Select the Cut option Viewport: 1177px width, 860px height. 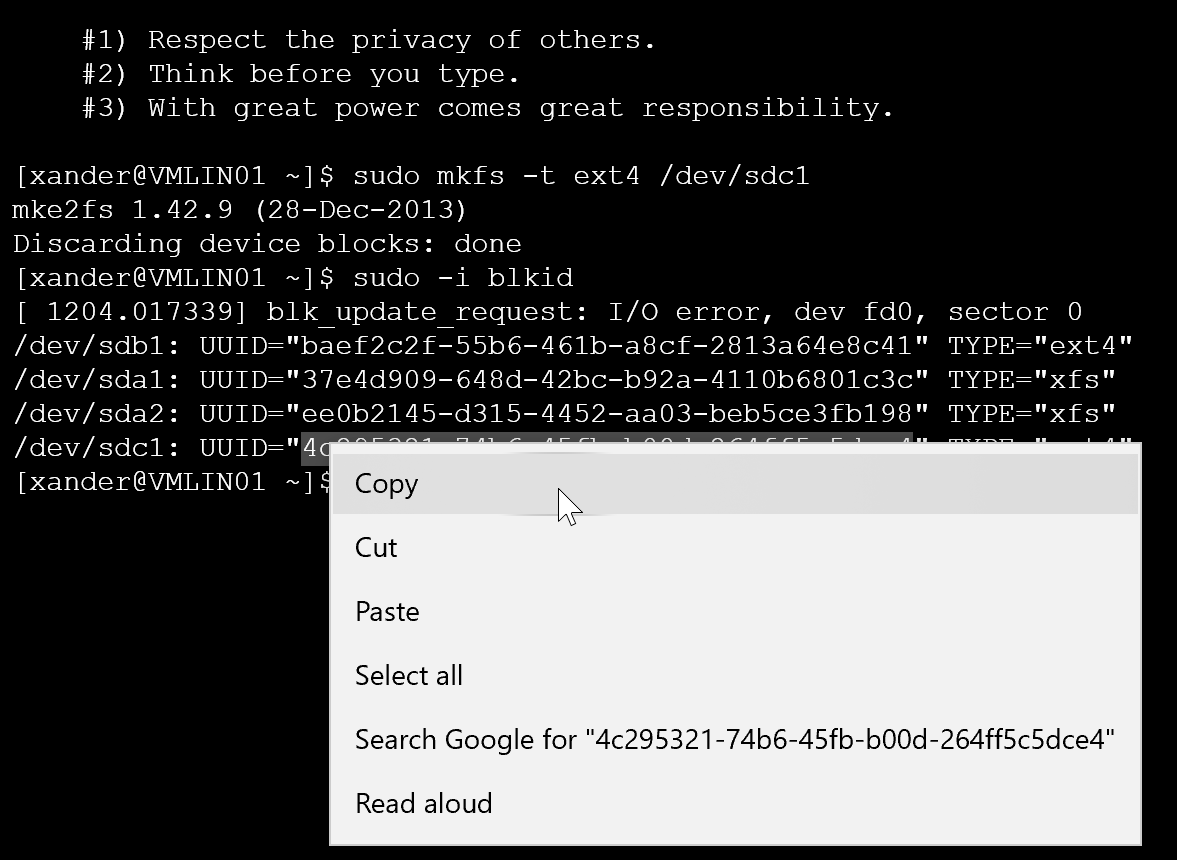tap(375, 547)
